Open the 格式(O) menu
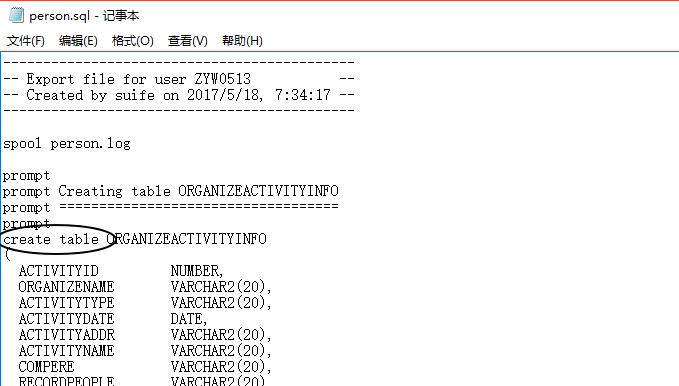679x386 pixels. point(133,41)
